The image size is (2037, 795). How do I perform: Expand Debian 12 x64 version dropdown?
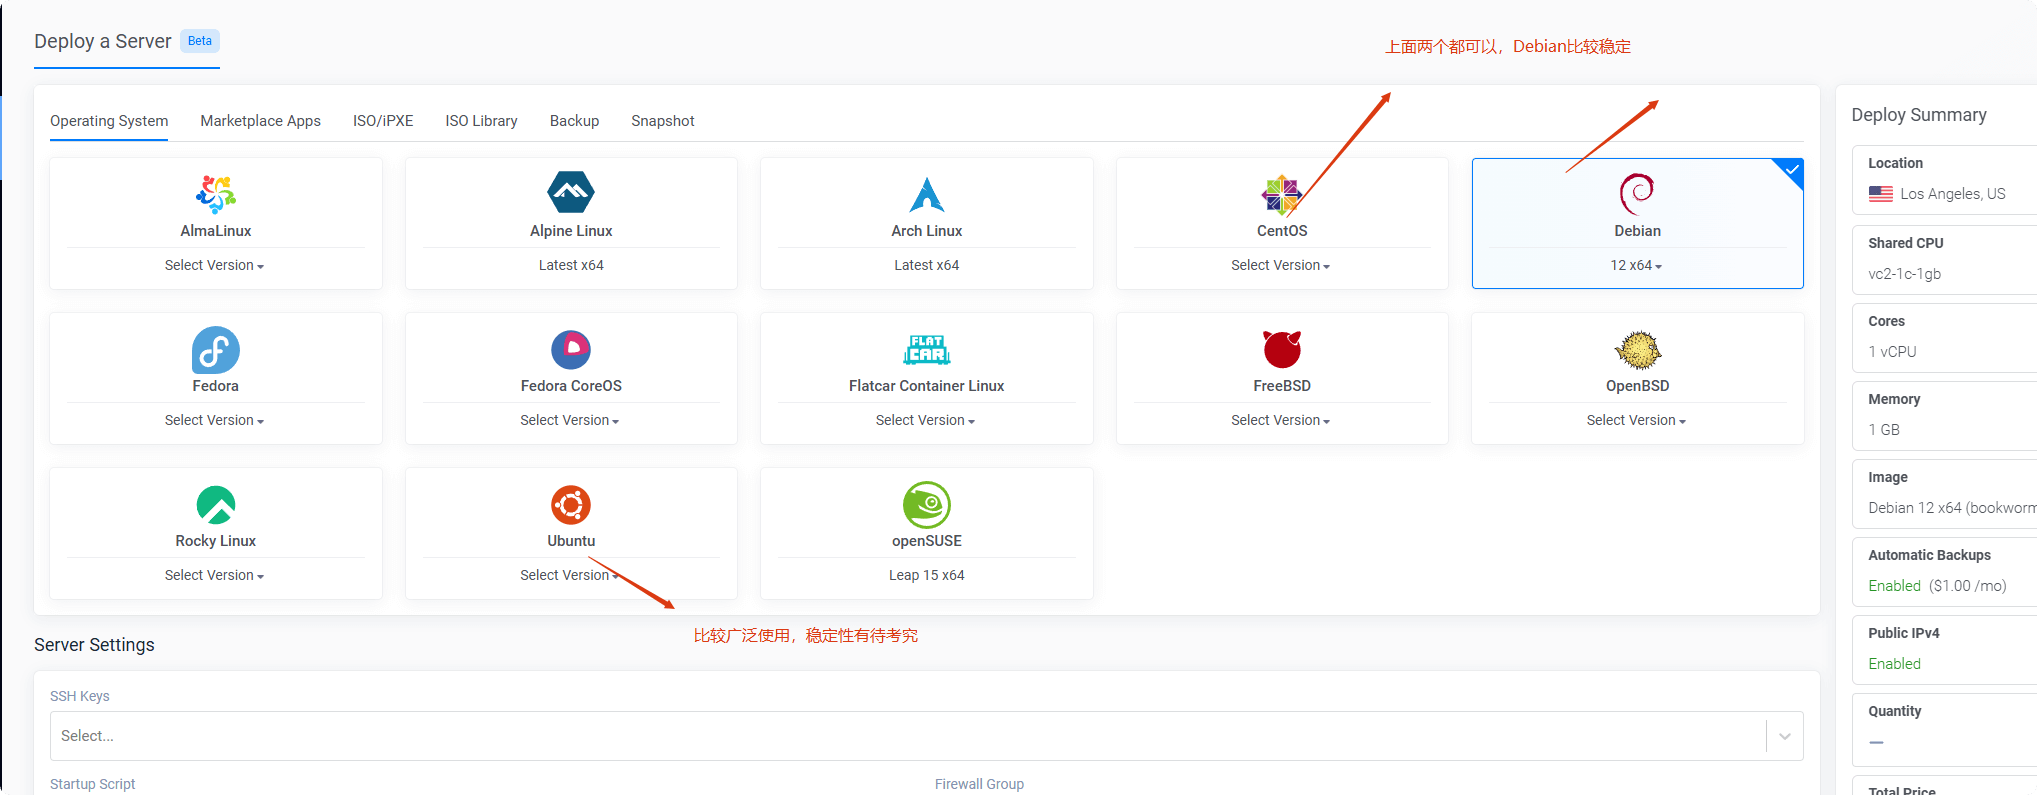1636,265
